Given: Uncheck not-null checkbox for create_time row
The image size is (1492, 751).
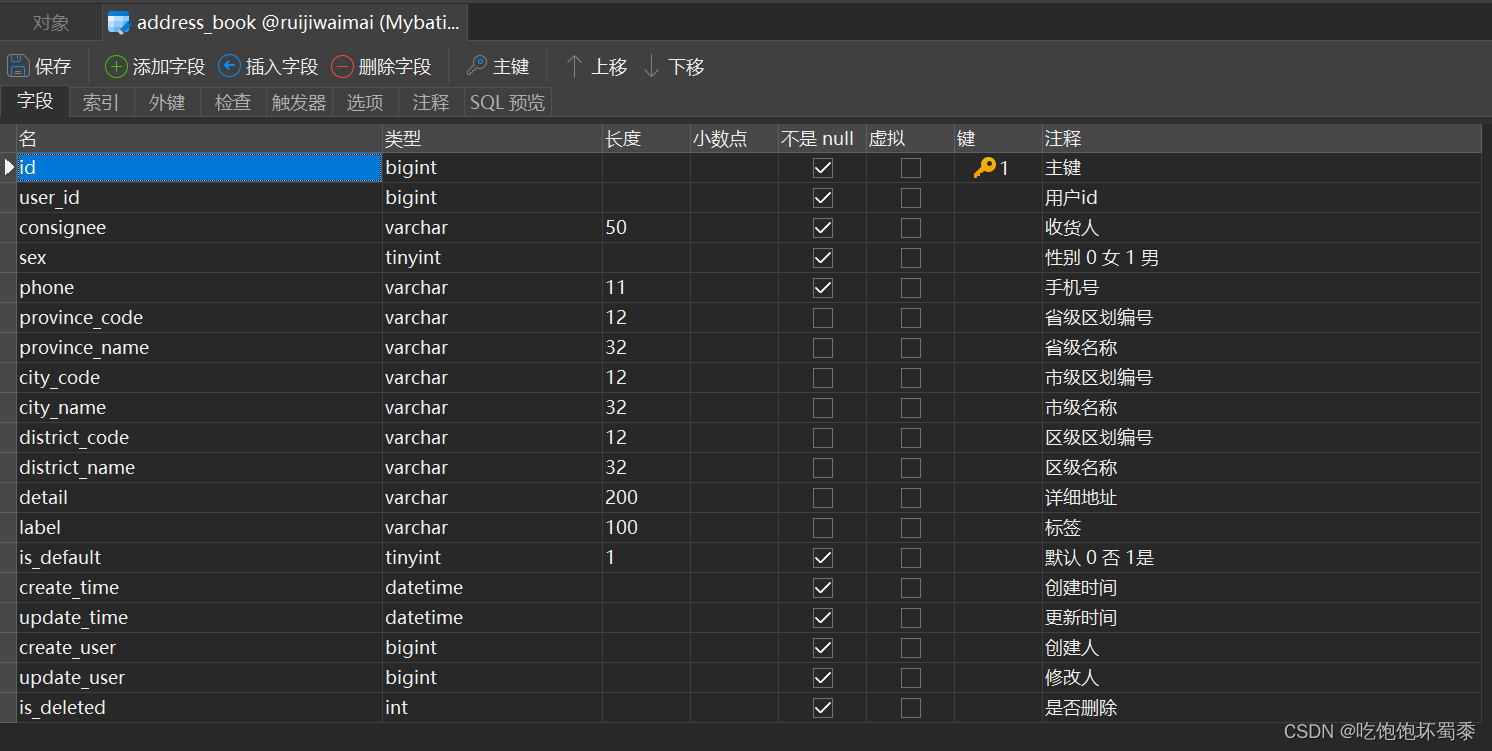Looking at the screenshot, I should (x=823, y=588).
